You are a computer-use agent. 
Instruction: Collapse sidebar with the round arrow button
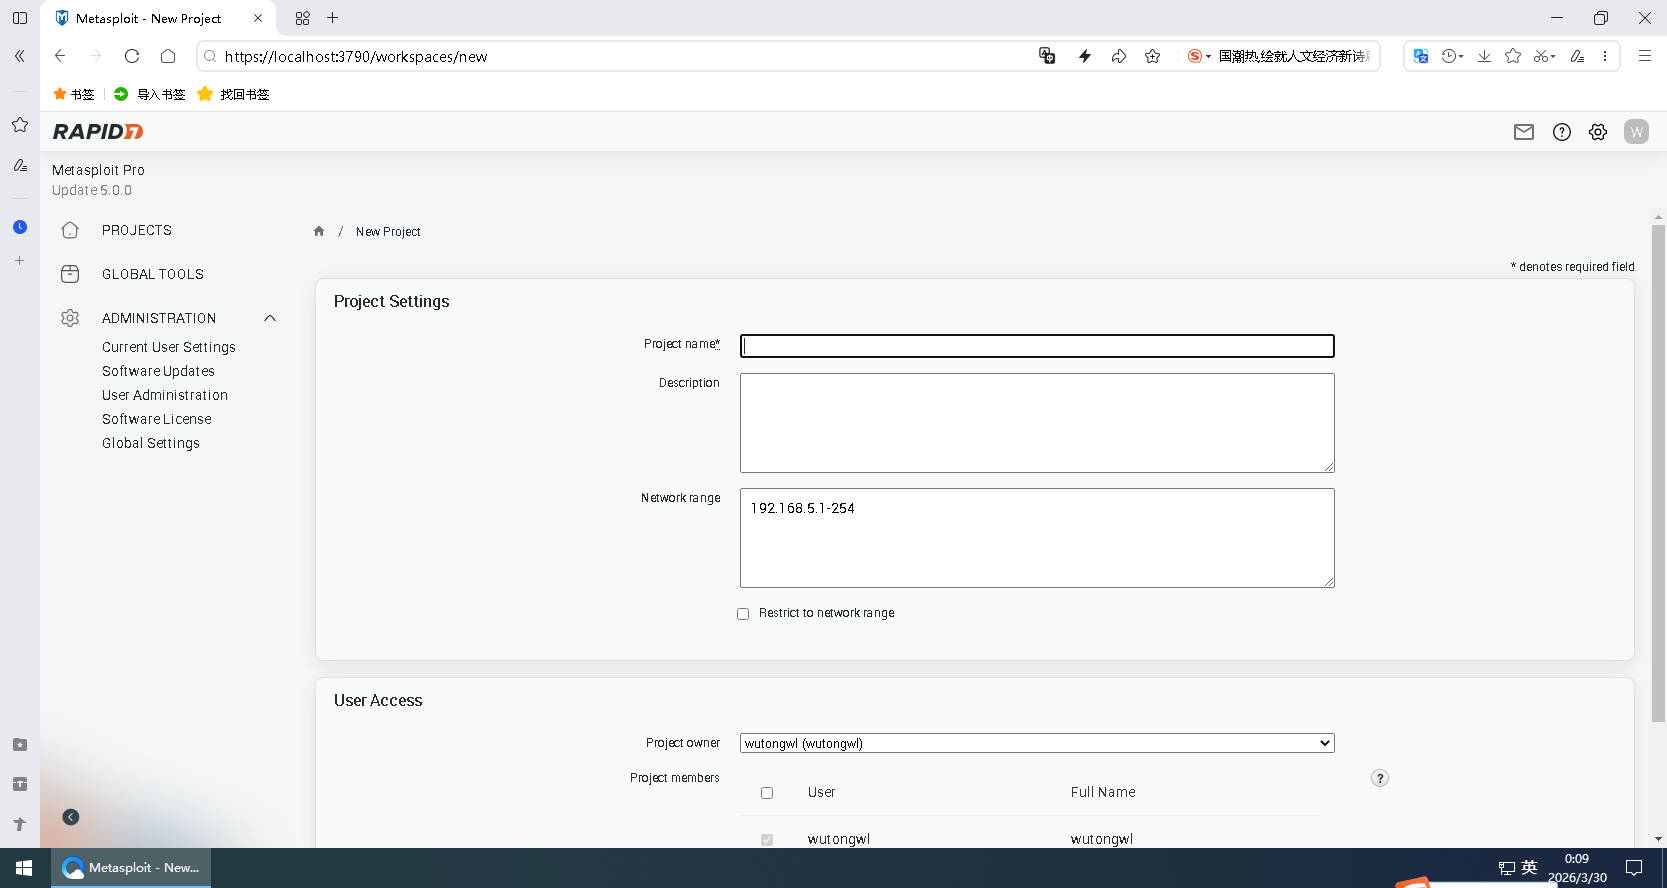(x=71, y=817)
